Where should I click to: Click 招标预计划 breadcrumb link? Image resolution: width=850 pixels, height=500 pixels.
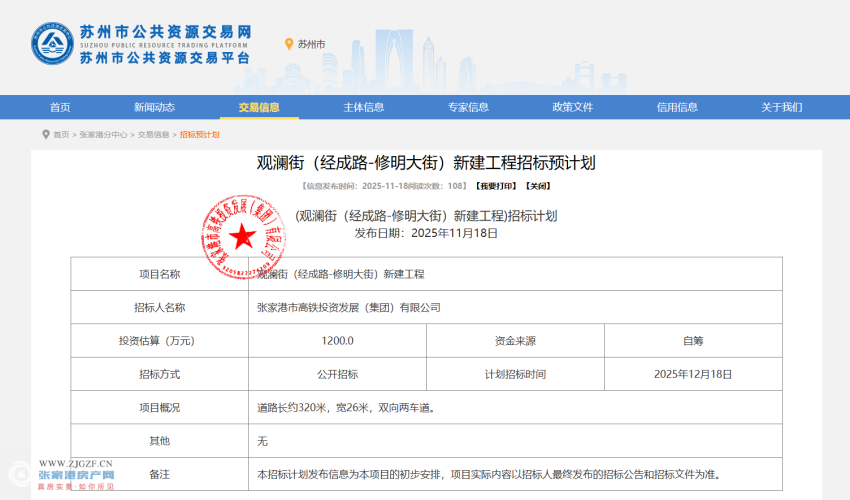coord(199,134)
